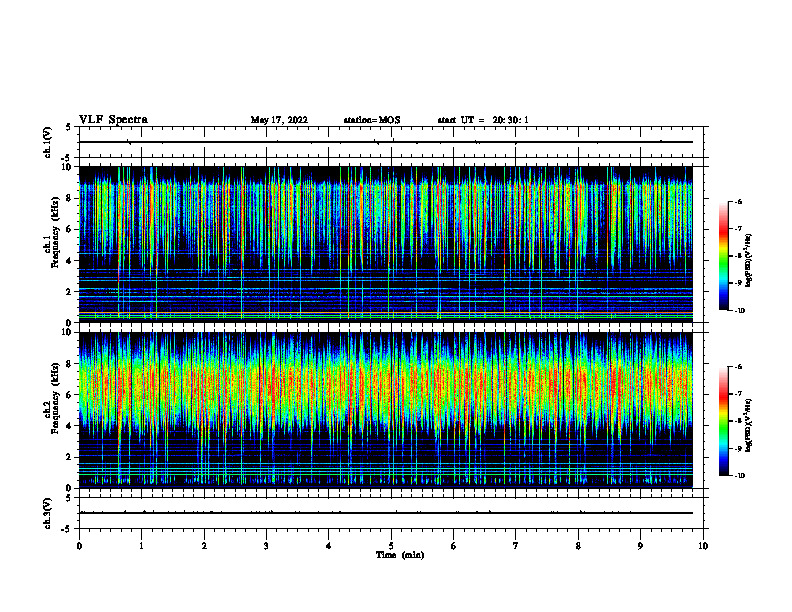792x612 pixels.
Task: Click the "VLF Spectra" plot title
Action: (x=113, y=119)
